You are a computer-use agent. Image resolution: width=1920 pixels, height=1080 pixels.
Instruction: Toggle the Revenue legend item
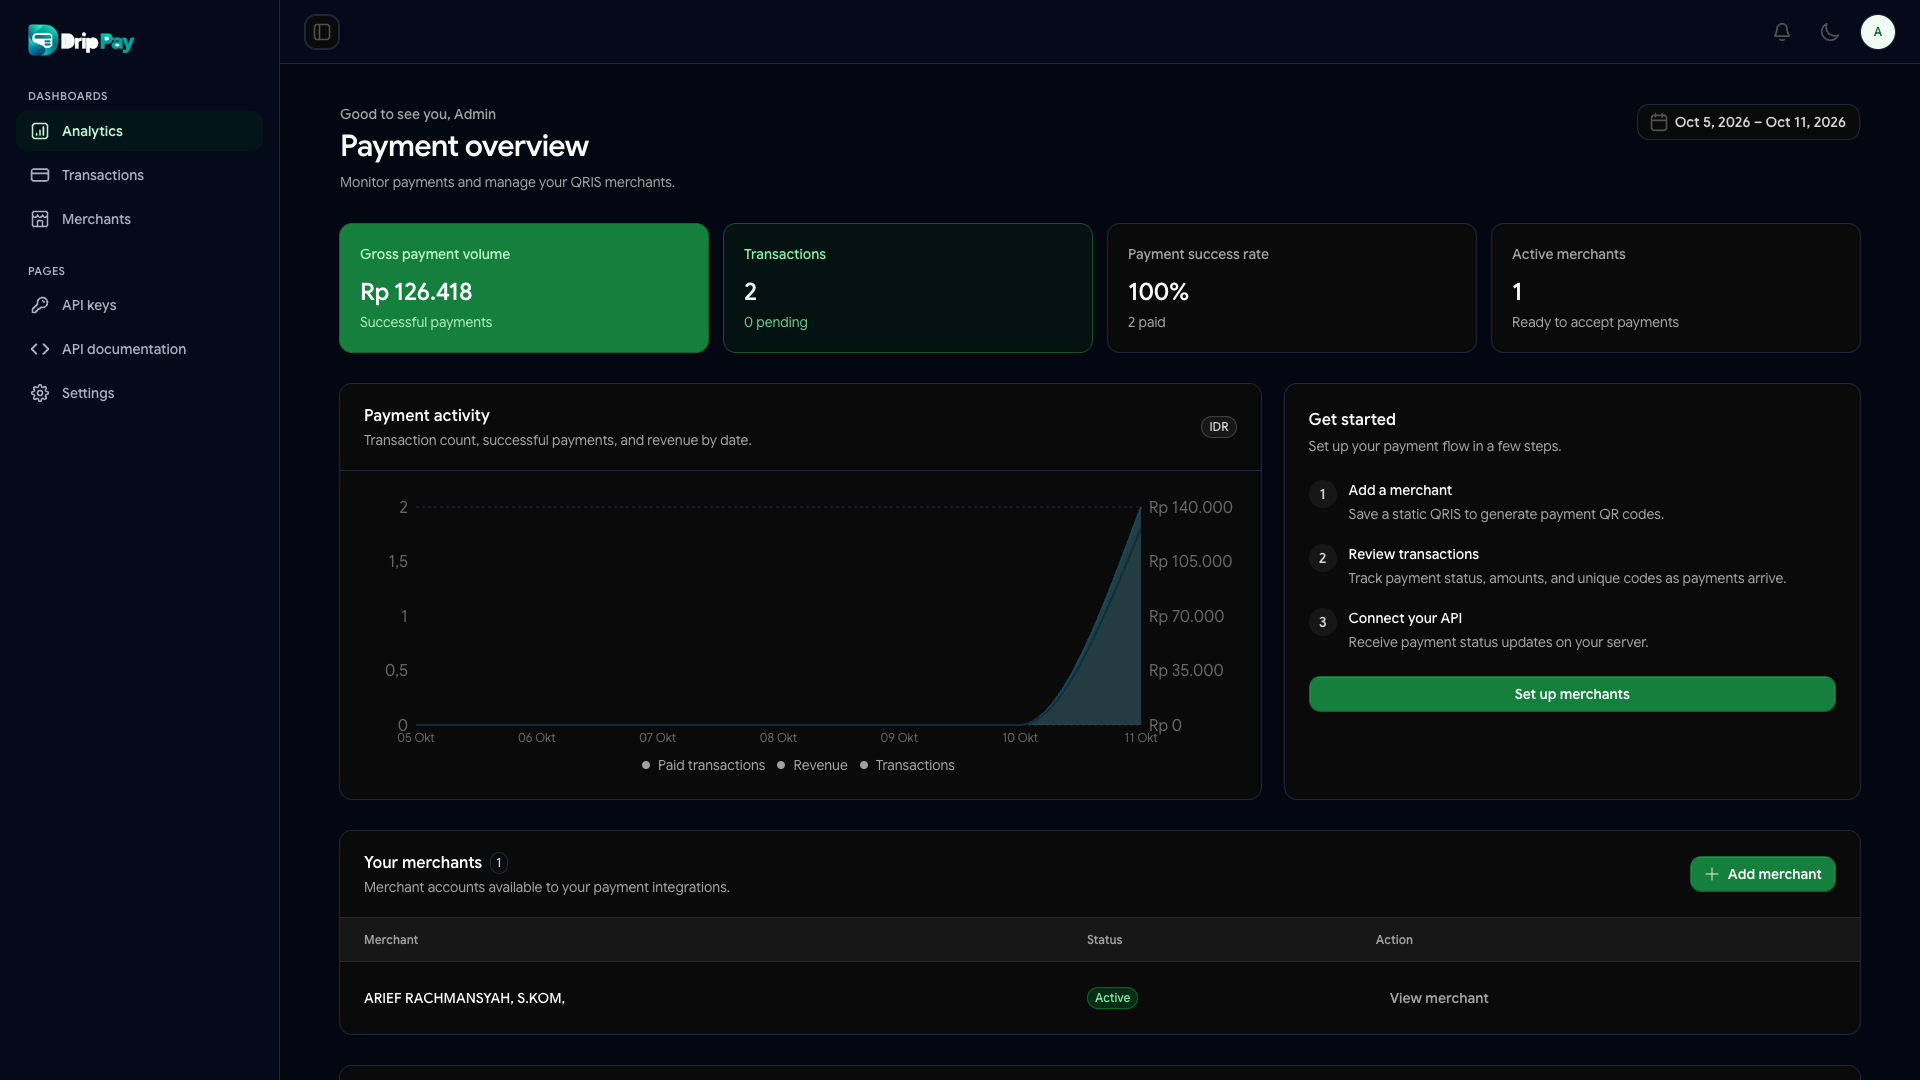812,765
